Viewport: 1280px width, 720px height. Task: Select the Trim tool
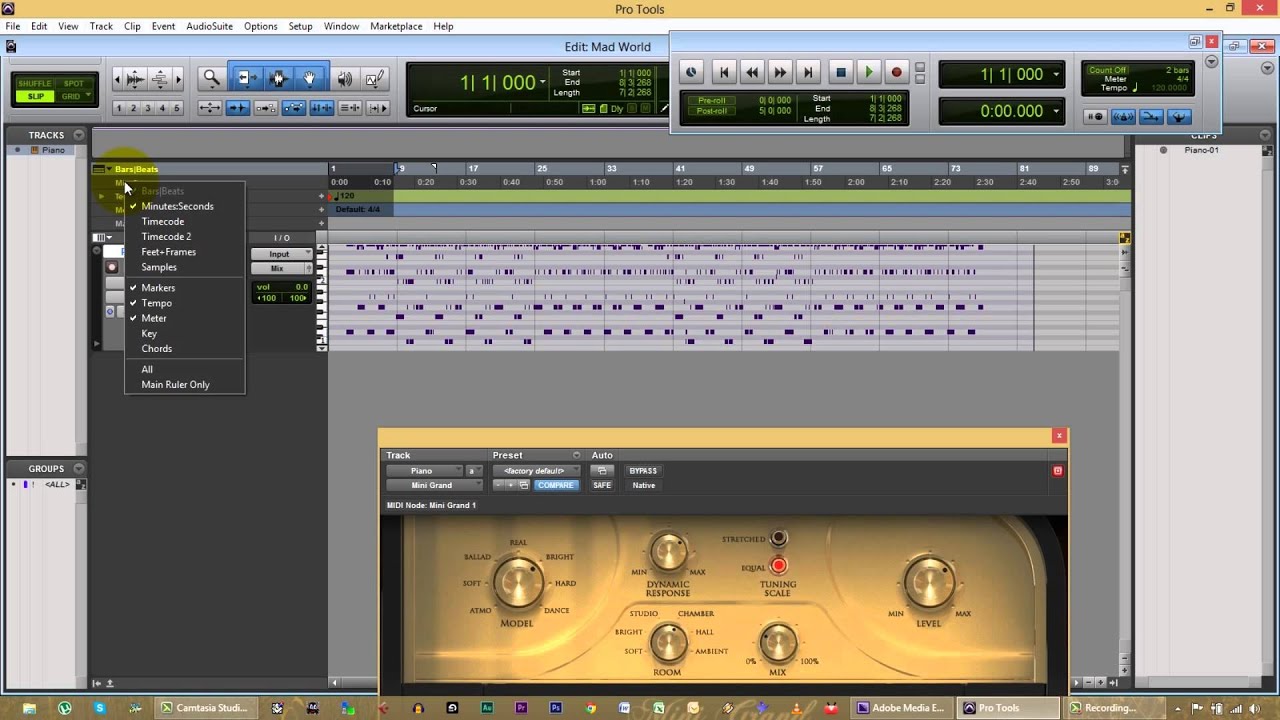point(246,78)
